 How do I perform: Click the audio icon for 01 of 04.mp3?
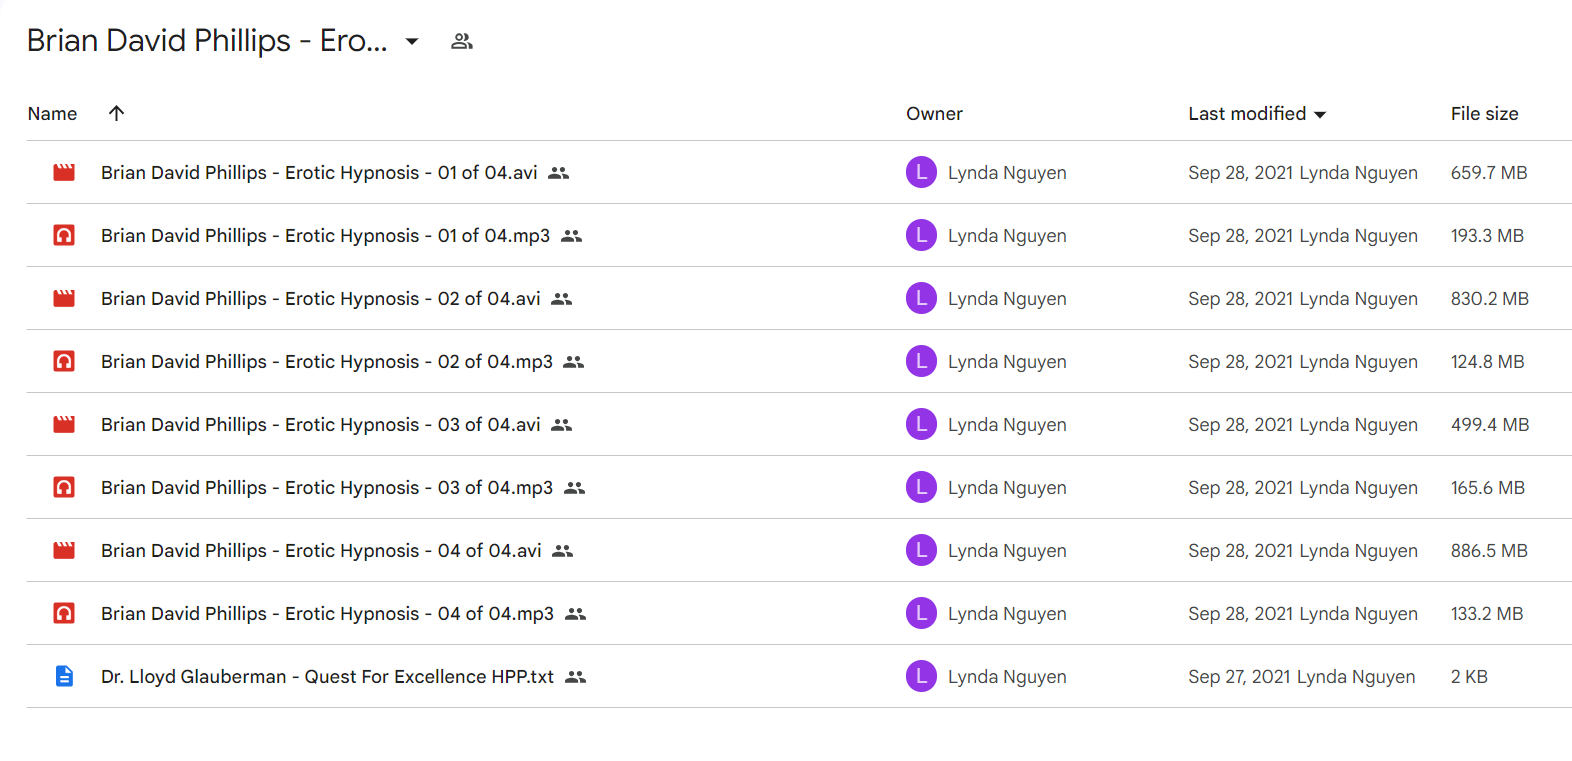(x=64, y=235)
